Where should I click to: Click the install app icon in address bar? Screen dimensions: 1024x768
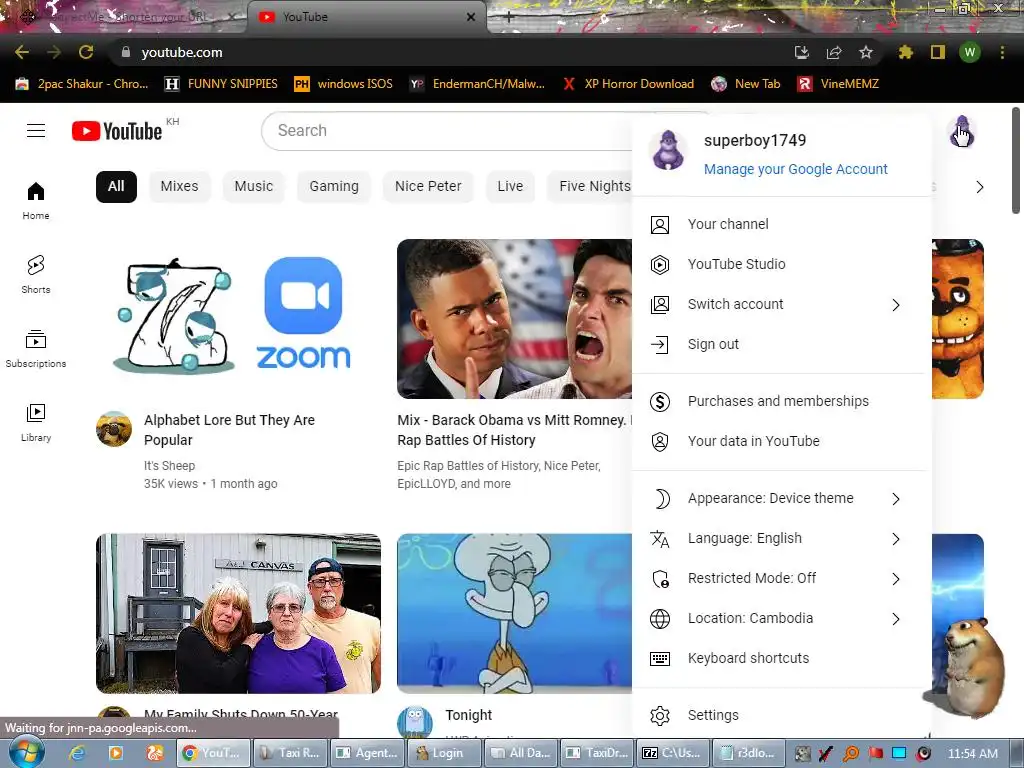(x=802, y=52)
